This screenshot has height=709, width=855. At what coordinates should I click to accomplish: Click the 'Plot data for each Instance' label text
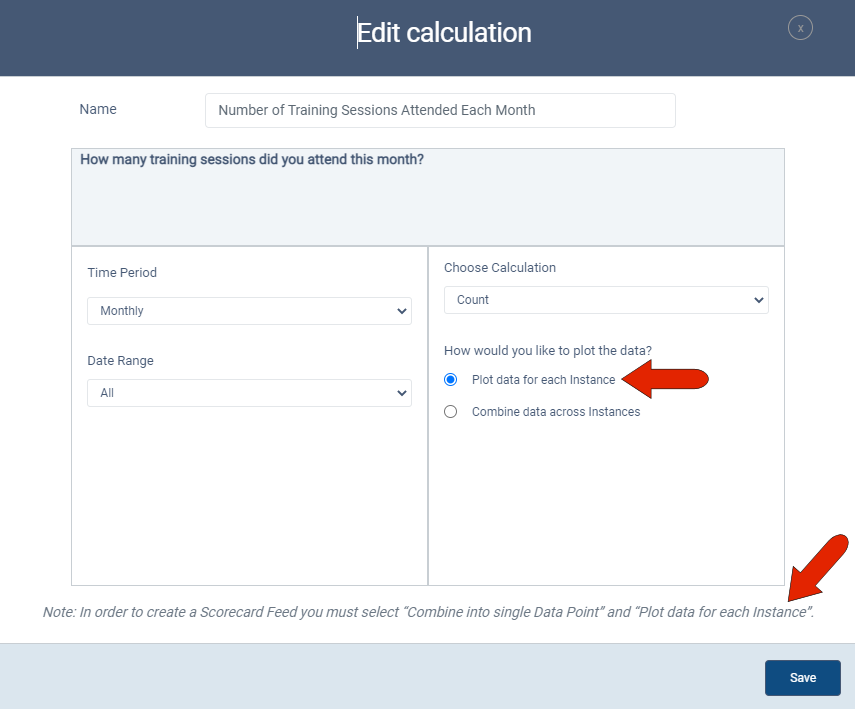[x=543, y=380]
